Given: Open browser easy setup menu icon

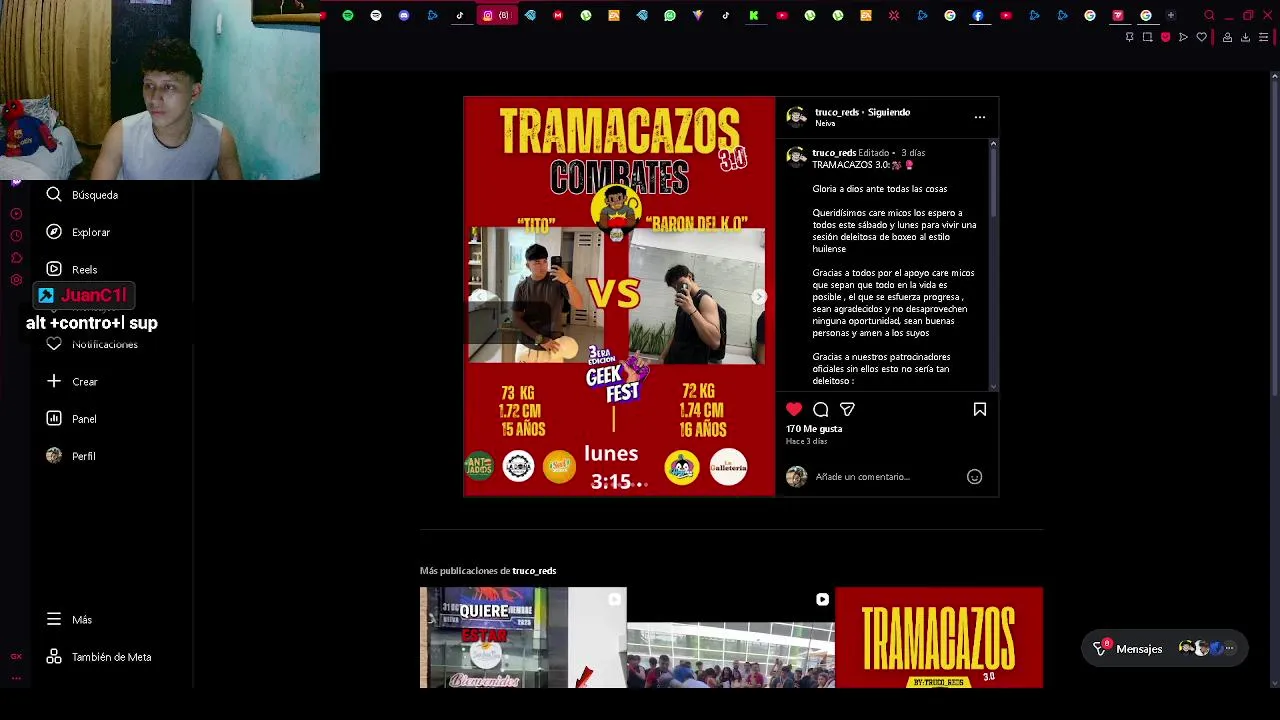Looking at the screenshot, I should click(x=1264, y=37).
